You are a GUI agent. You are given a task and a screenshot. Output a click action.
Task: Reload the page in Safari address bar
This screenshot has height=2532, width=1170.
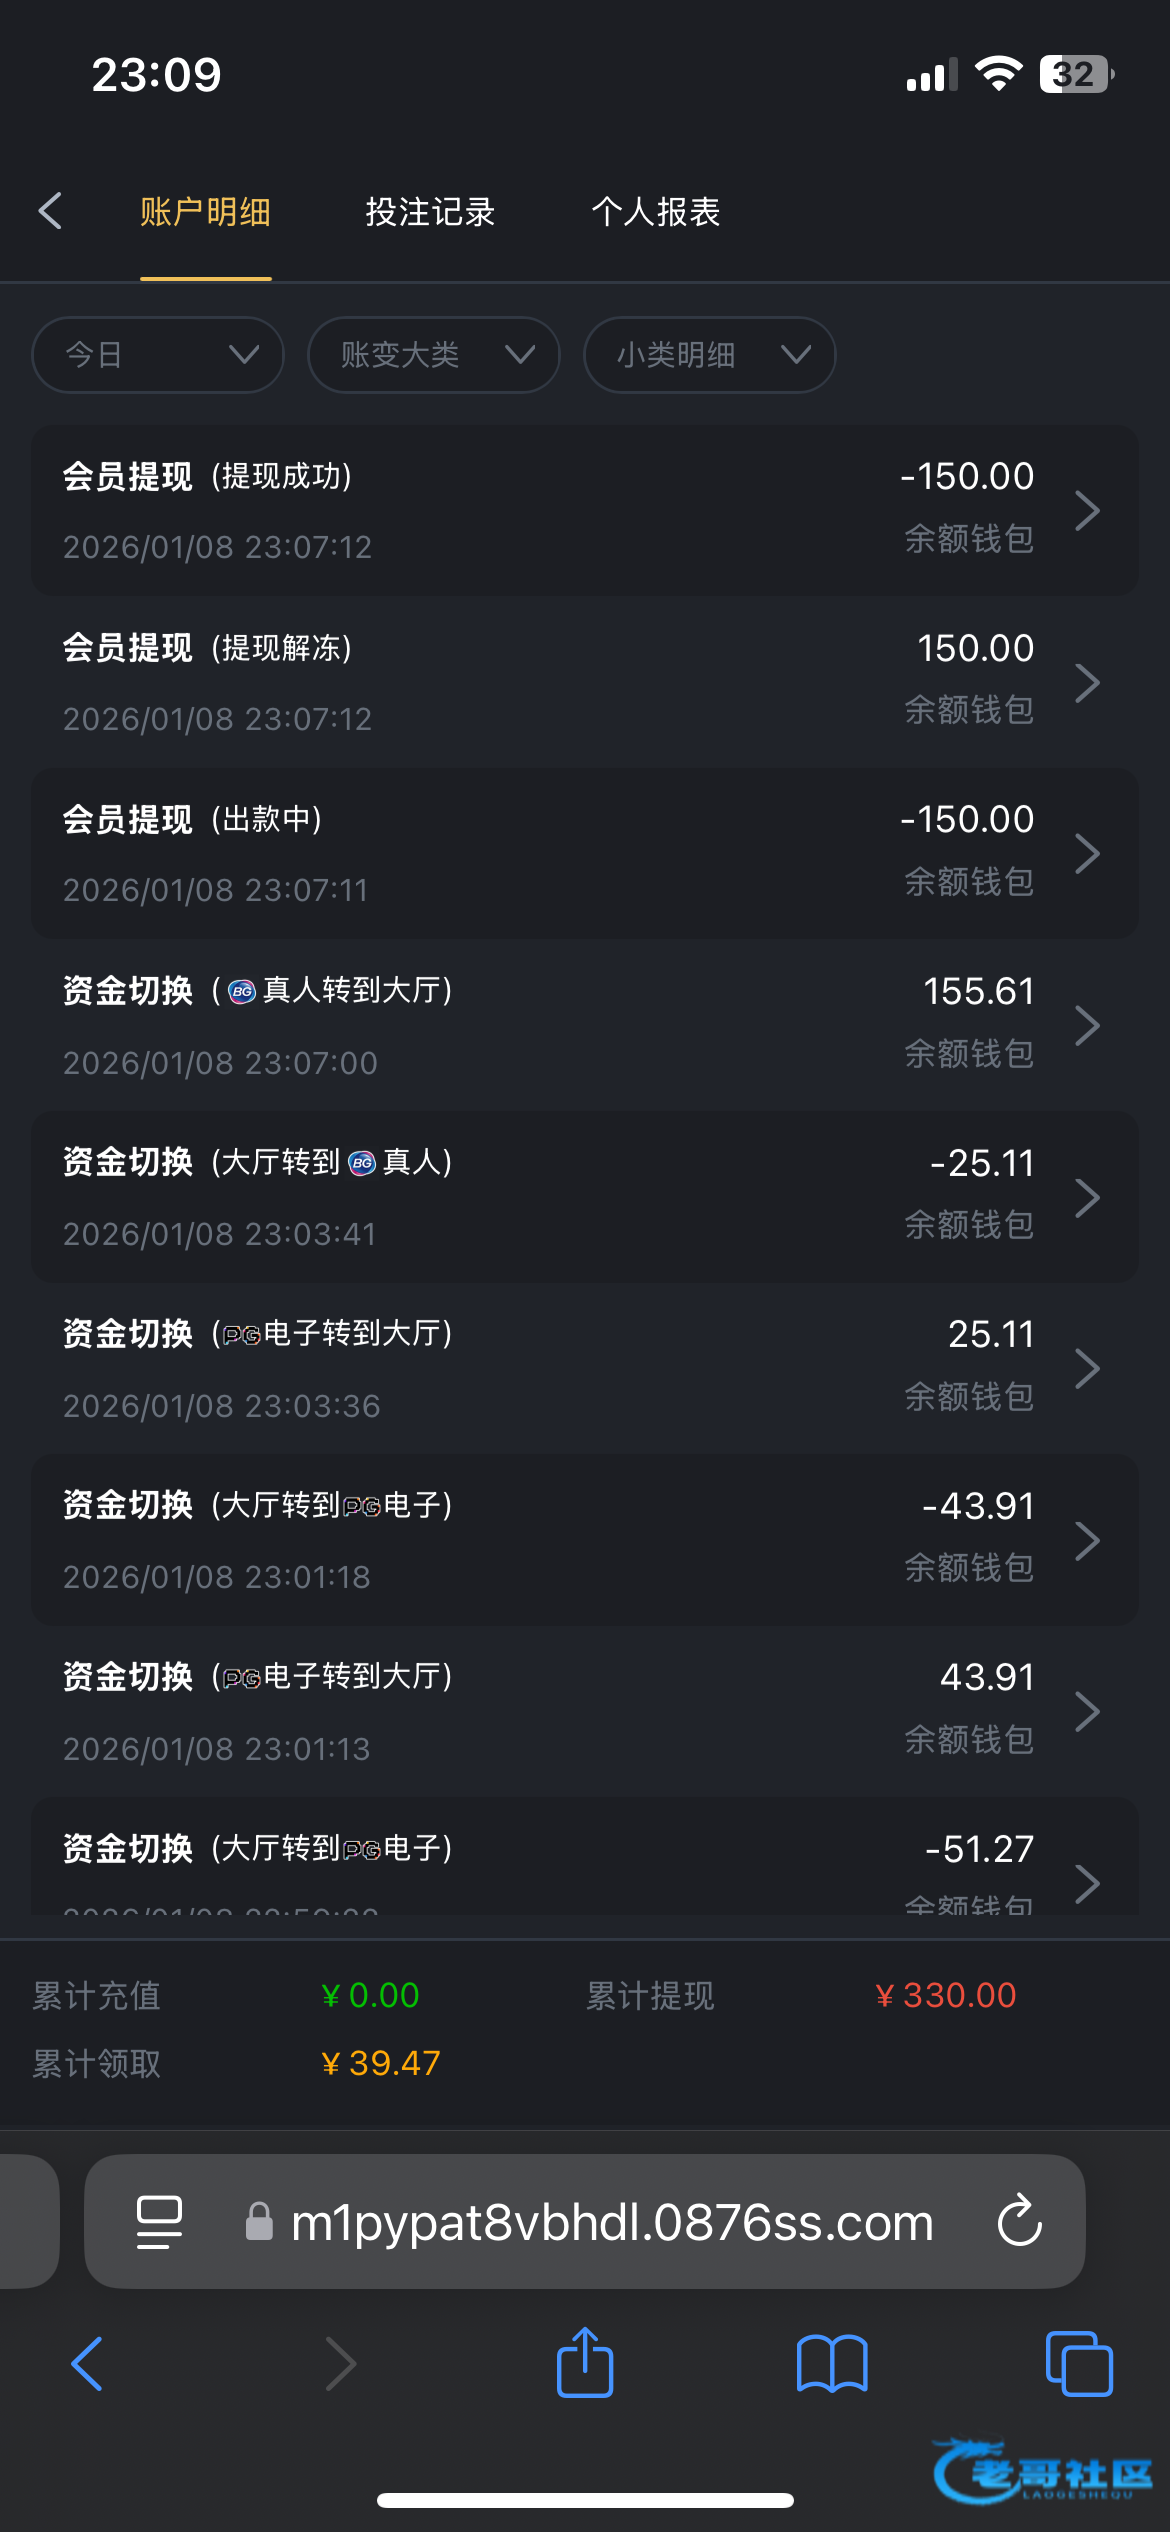point(1019,2221)
